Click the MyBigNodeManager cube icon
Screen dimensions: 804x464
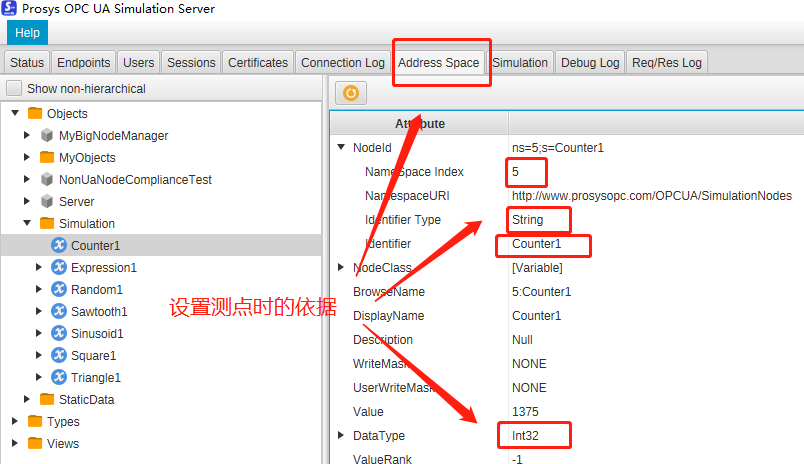coord(47,135)
